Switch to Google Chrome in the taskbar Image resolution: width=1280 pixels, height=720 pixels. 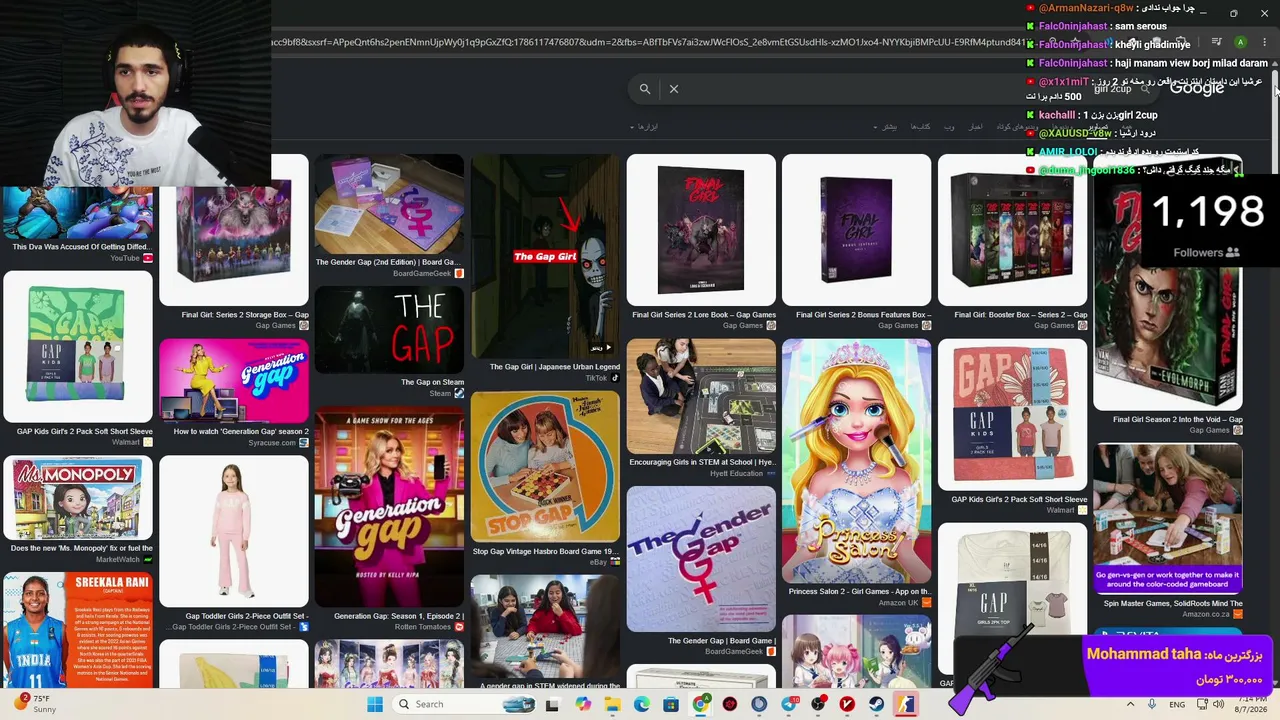click(x=700, y=704)
